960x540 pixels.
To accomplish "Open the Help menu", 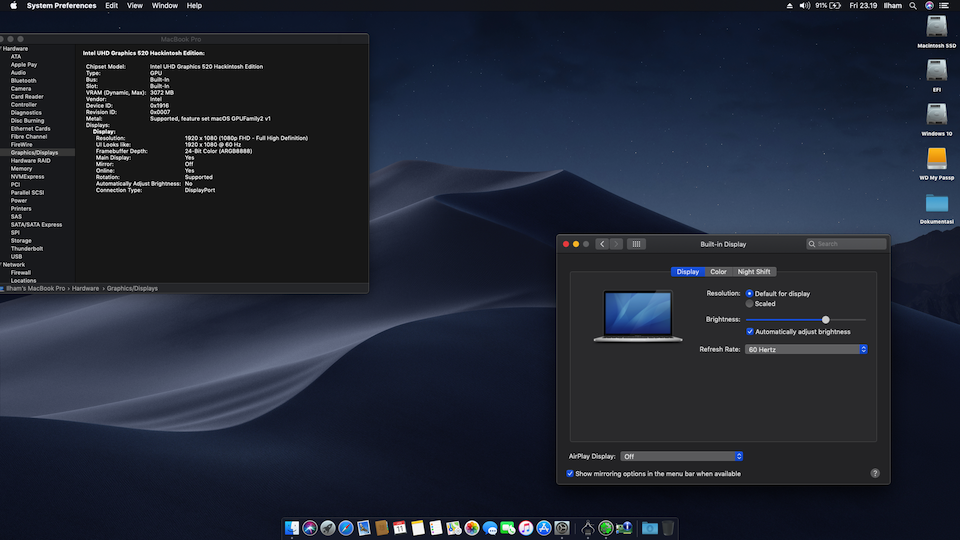I will [x=194, y=6].
